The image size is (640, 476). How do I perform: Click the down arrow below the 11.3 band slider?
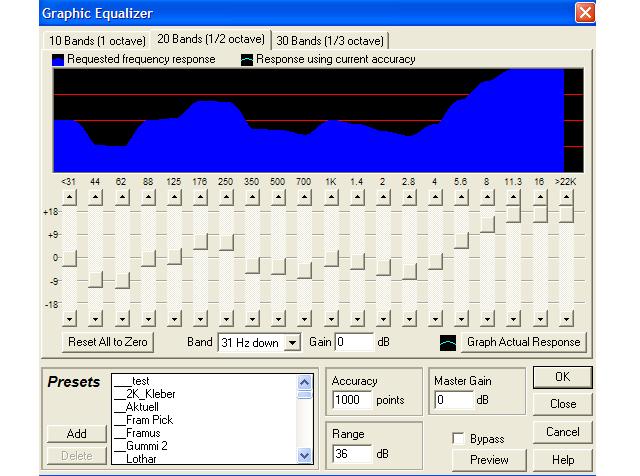(x=513, y=318)
